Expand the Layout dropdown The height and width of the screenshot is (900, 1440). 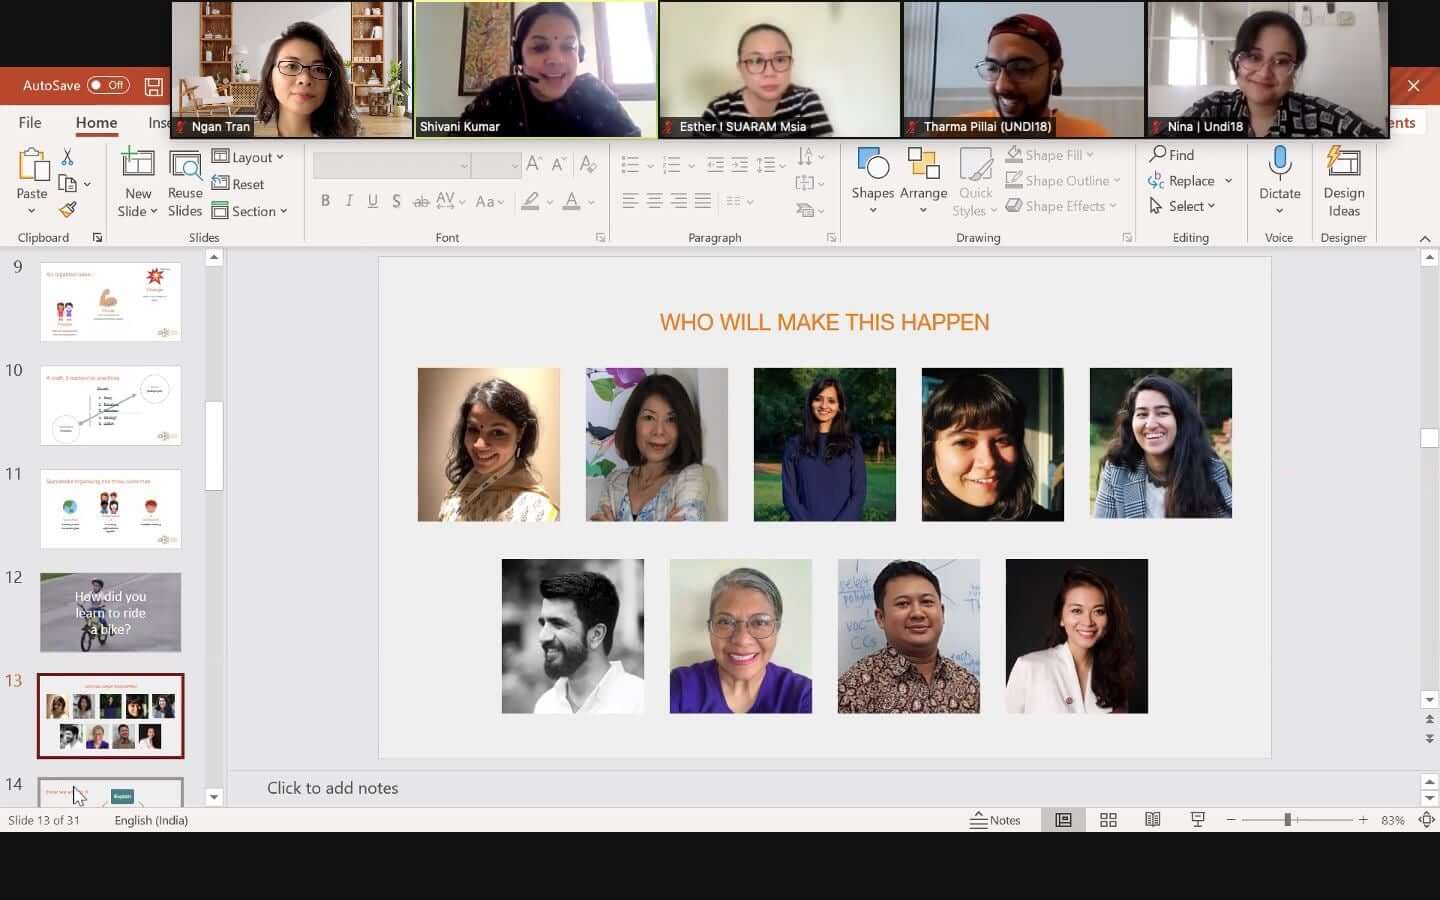(x=248, y=157)
